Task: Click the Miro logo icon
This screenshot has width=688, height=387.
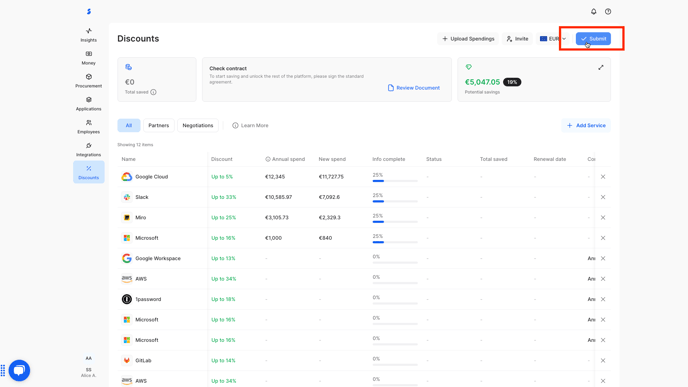Action: pyautogui.click(x=126, y=218)
